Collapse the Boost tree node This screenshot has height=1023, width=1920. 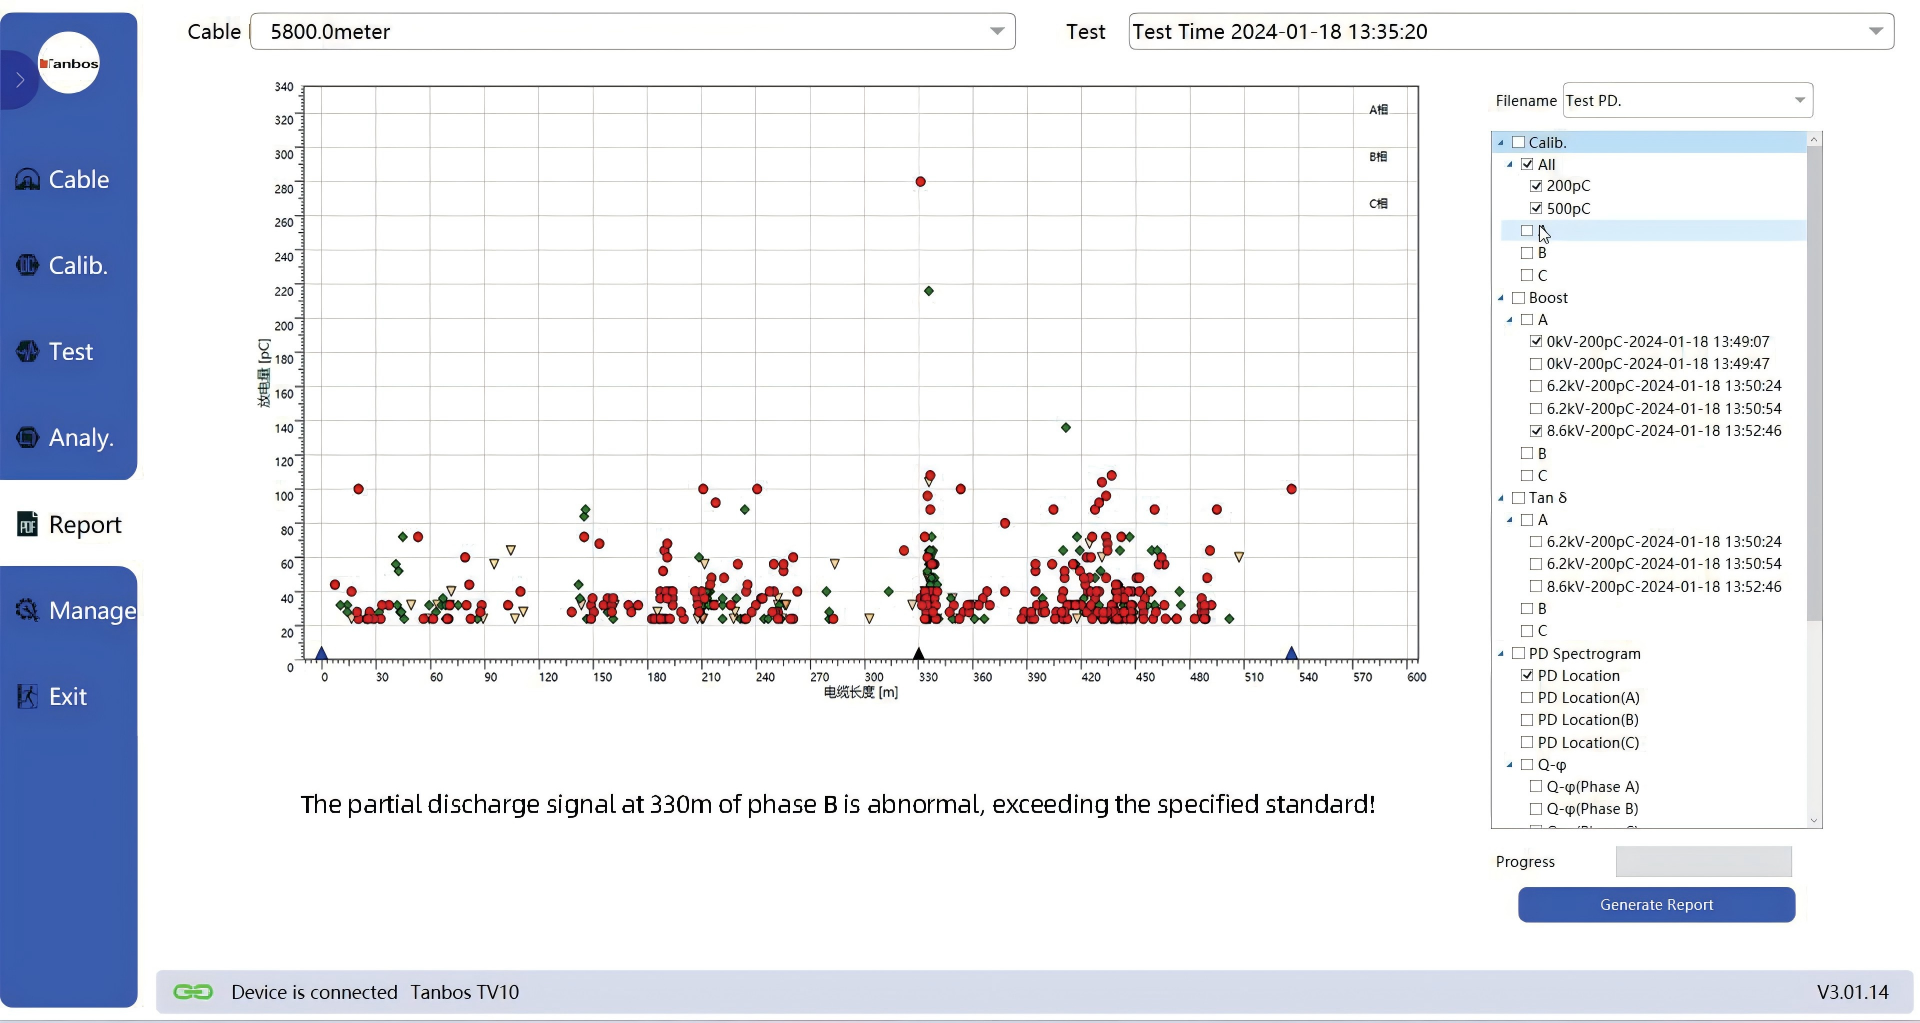pos(1501,298)
